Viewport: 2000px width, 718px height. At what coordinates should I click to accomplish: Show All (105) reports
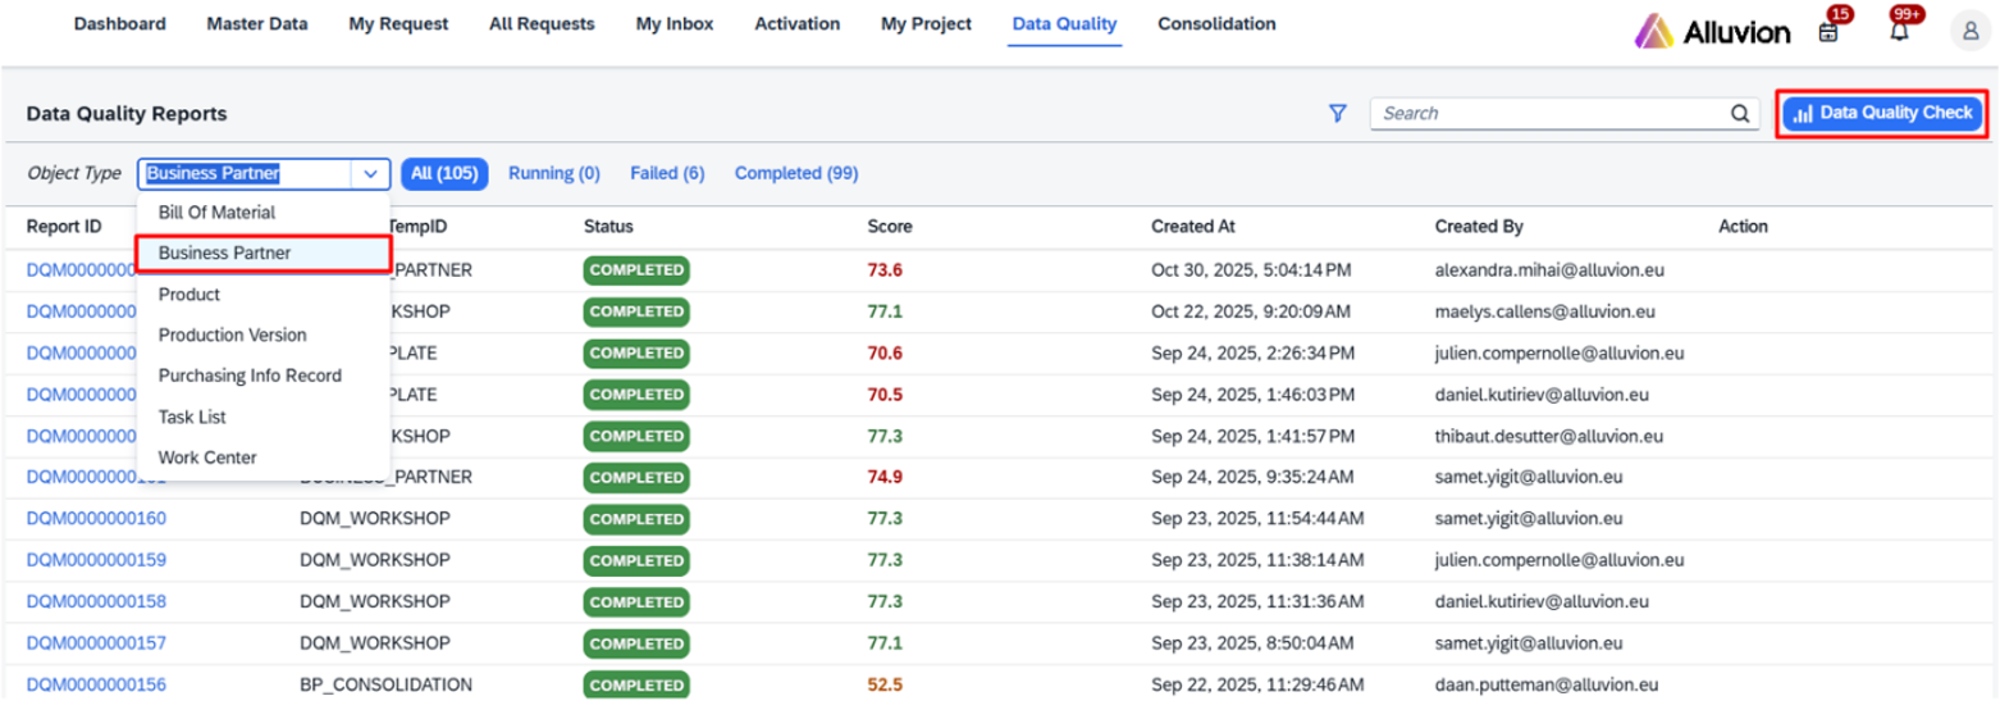444,174
